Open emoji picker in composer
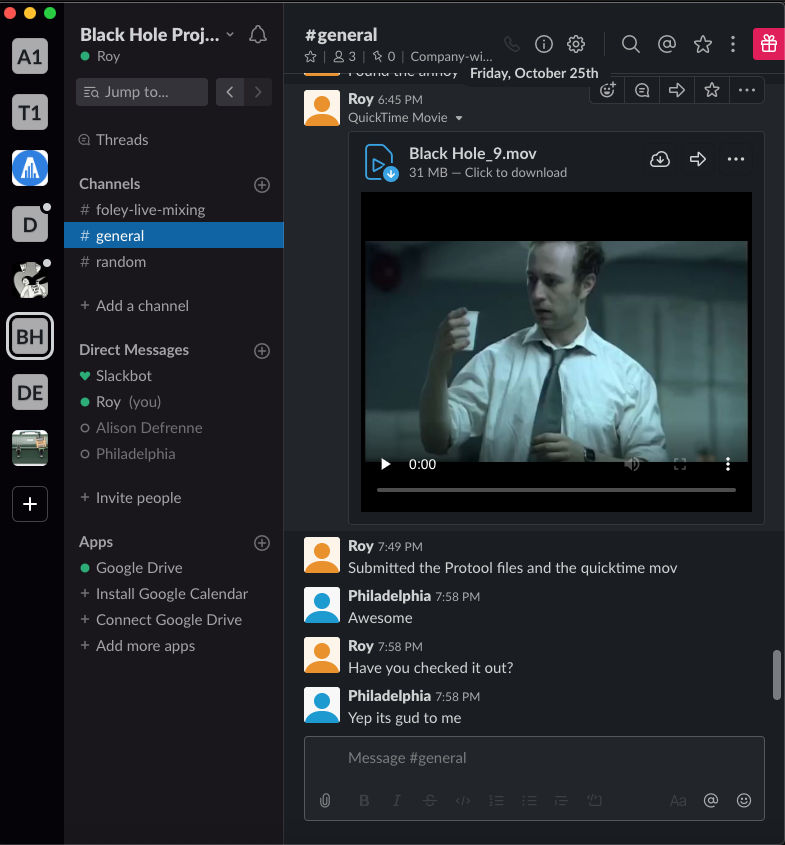The height and width of the screenshot is (845, 785). click(x=744, y=801)
